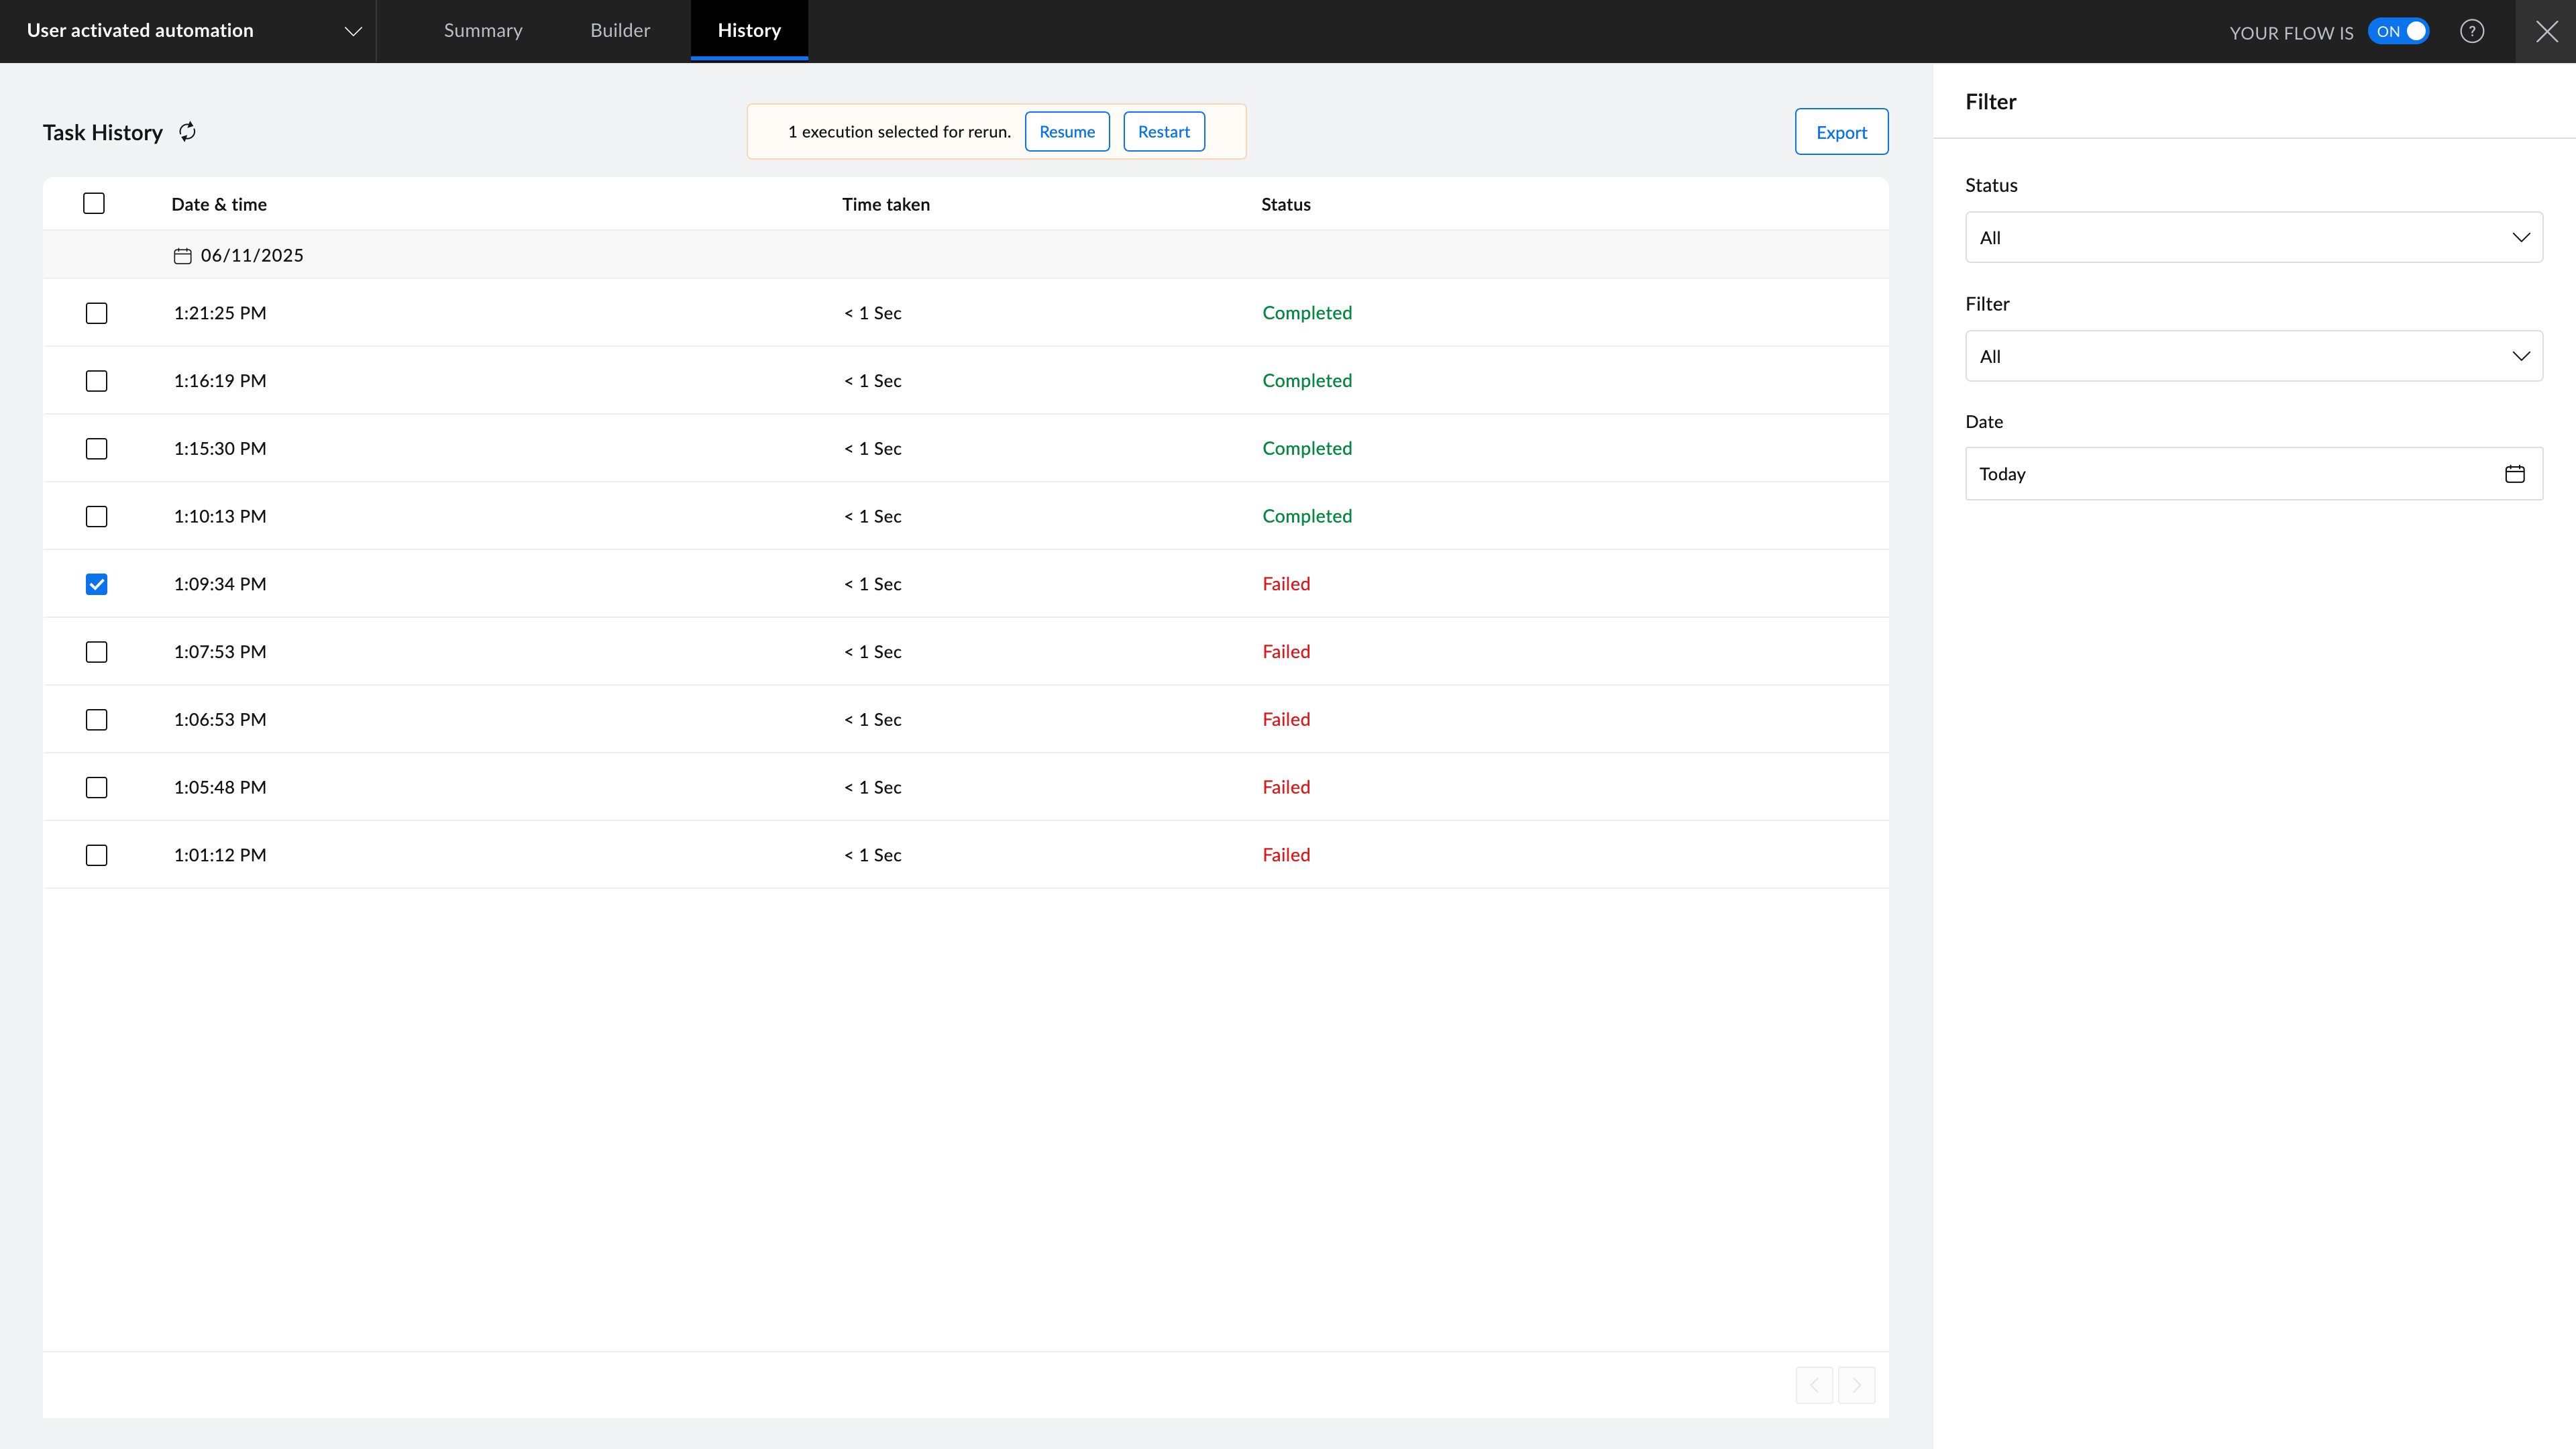Open the help question mark icon

[x=2472, y=31]
